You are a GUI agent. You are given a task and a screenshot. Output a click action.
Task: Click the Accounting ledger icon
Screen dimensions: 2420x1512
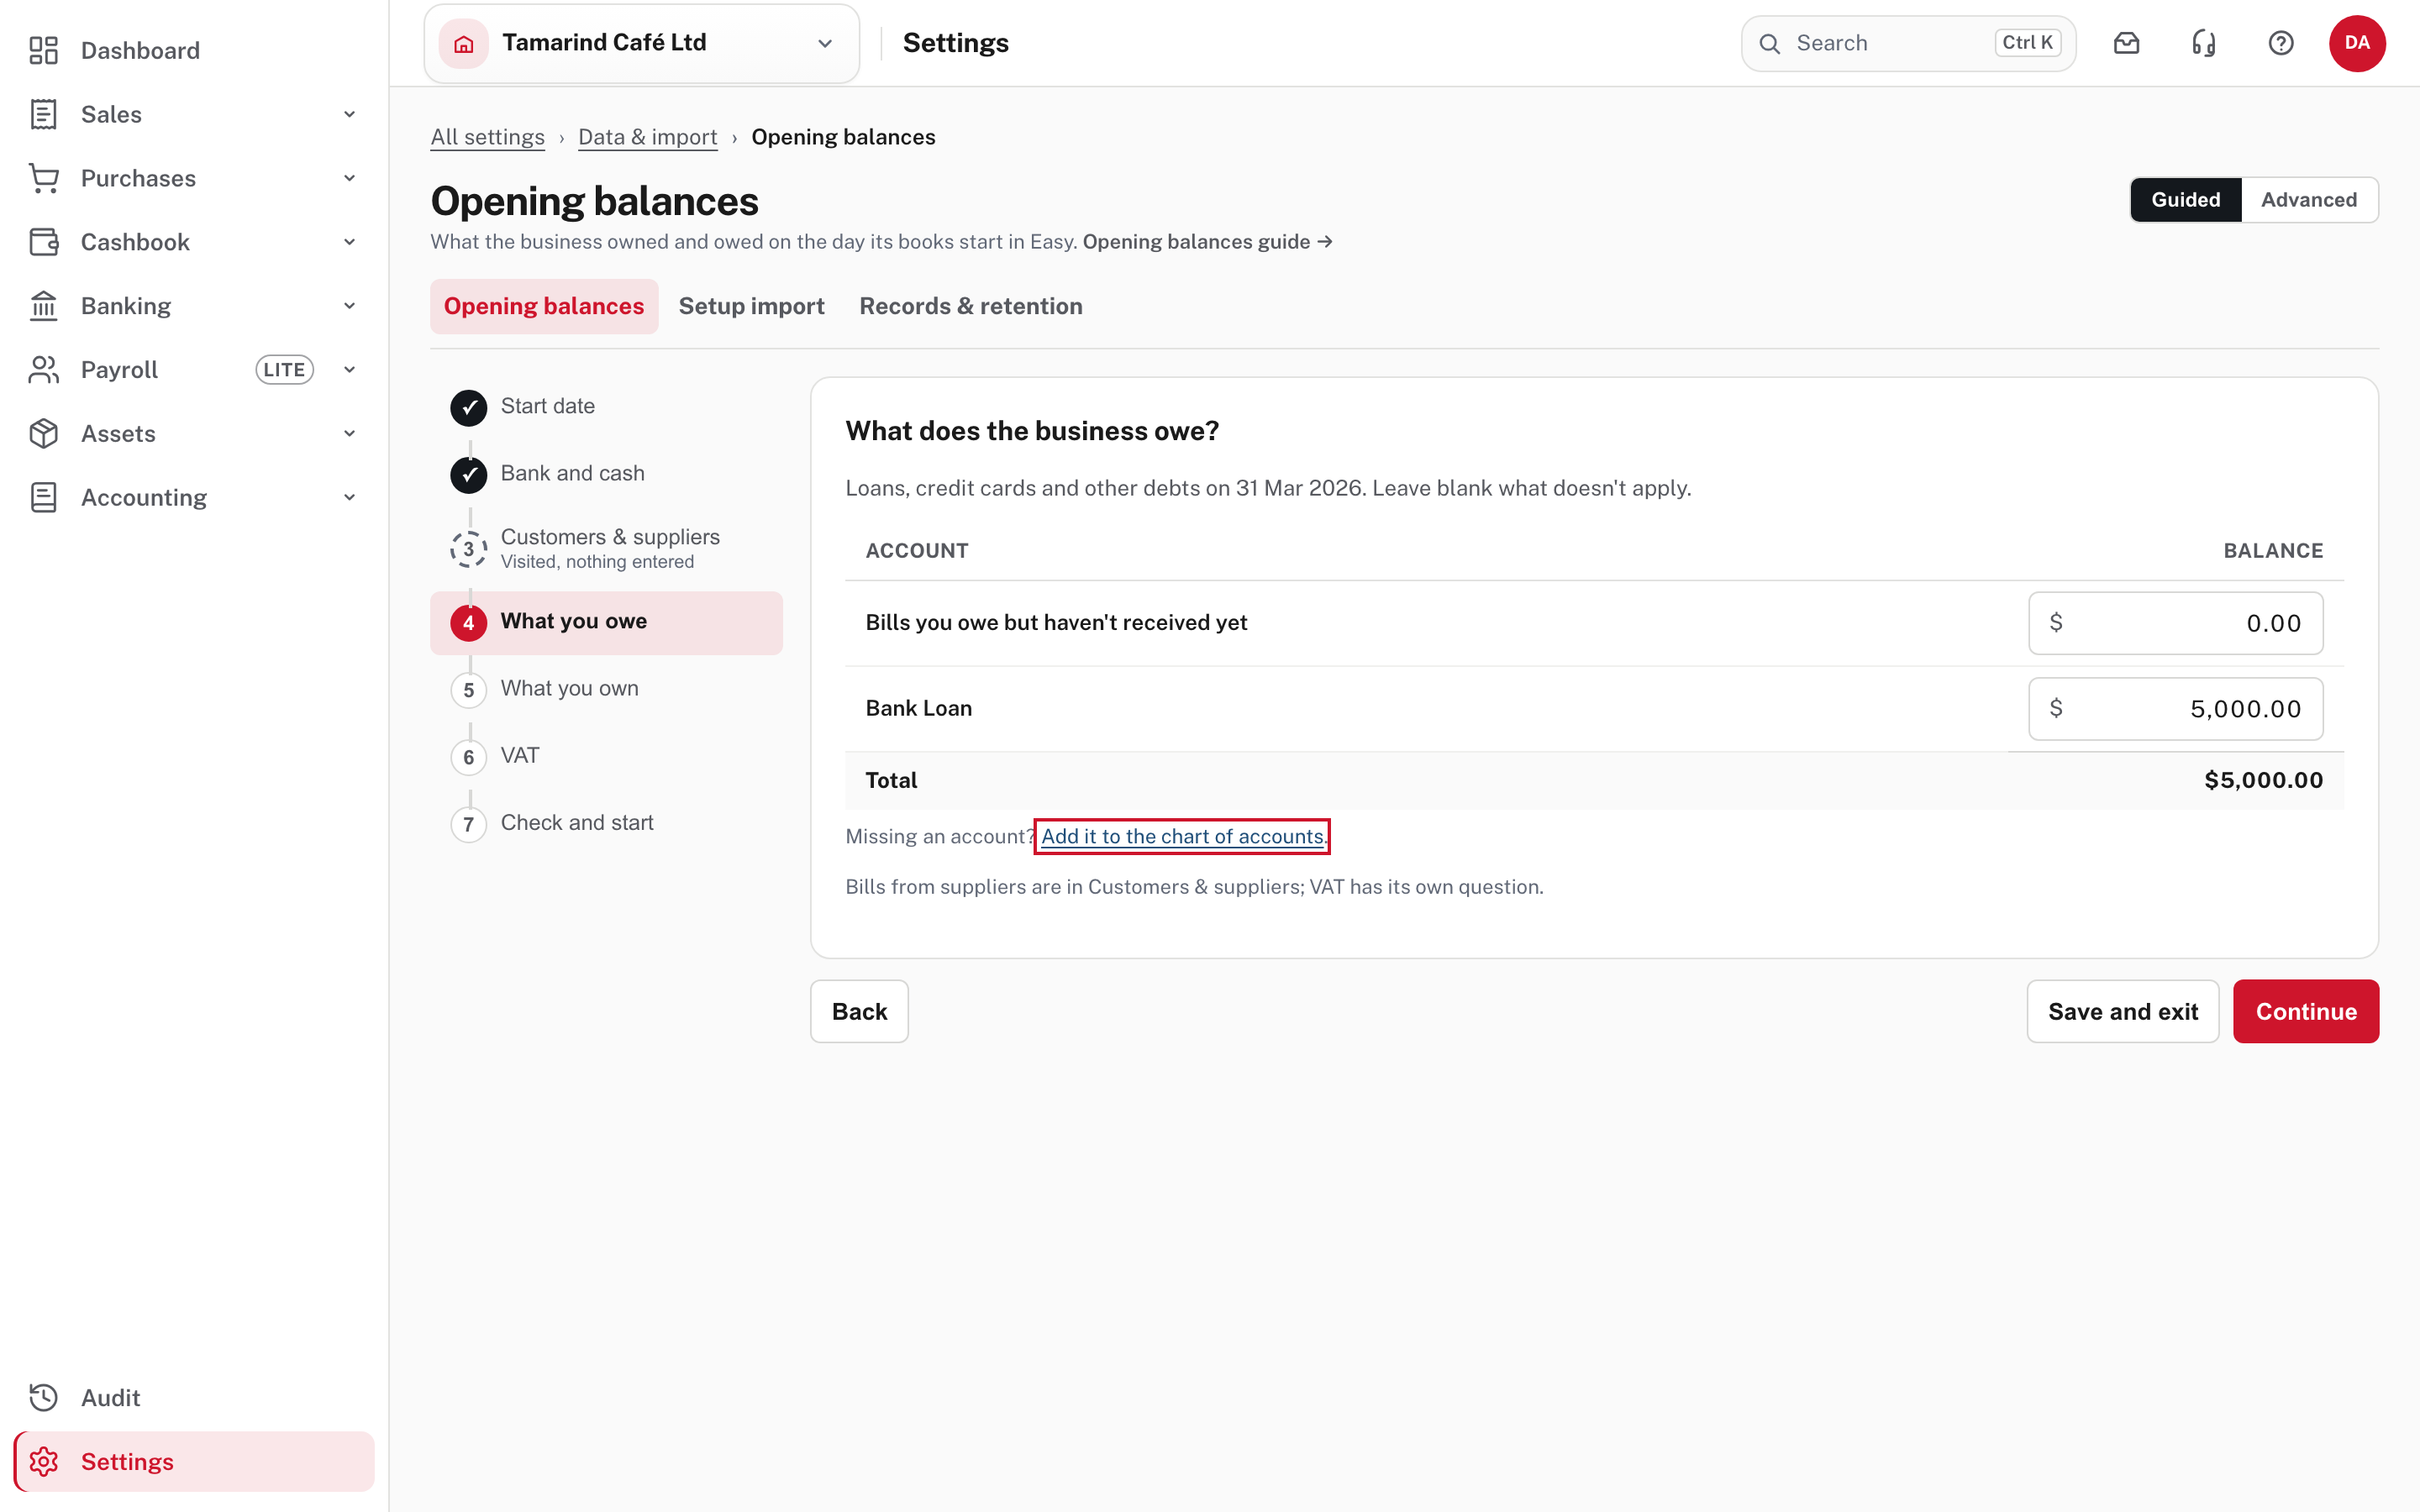pyautogui.click(x=43, y=498)
